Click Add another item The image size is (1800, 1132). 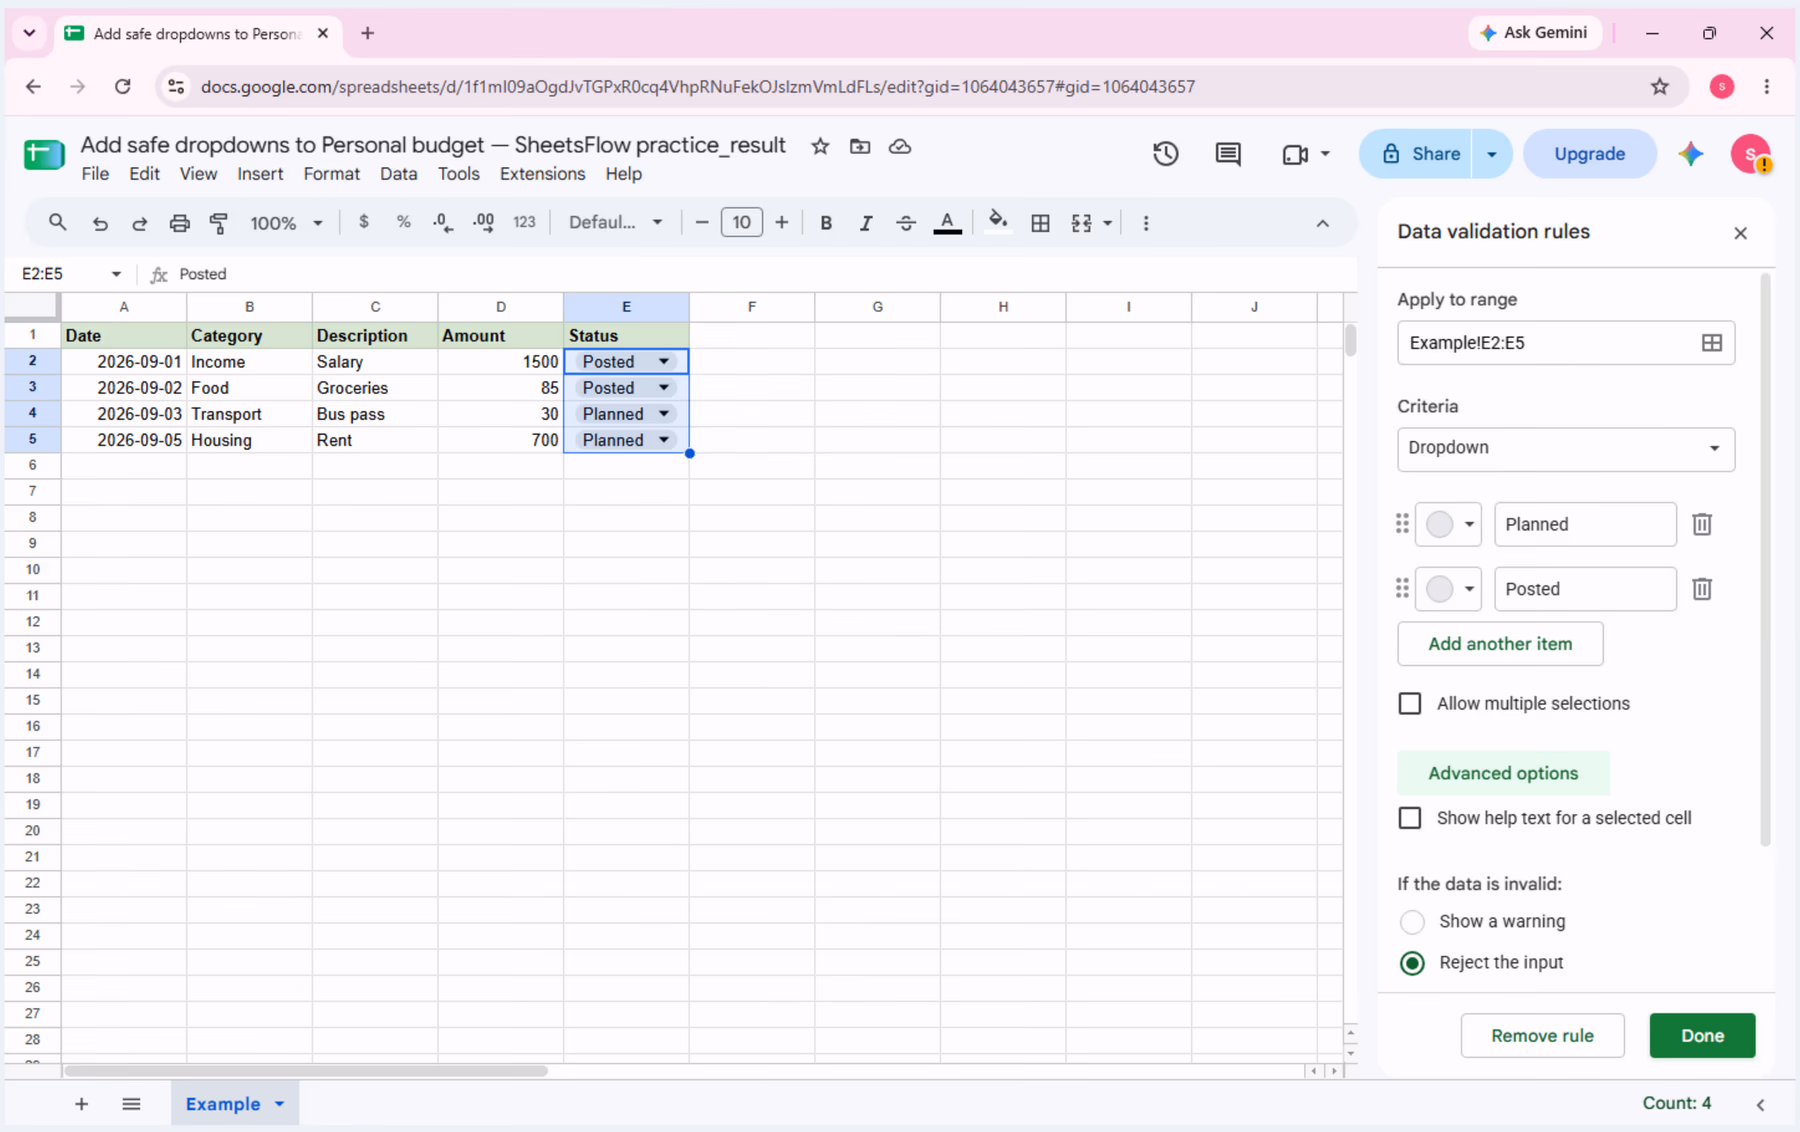(x=1500, y=644)
